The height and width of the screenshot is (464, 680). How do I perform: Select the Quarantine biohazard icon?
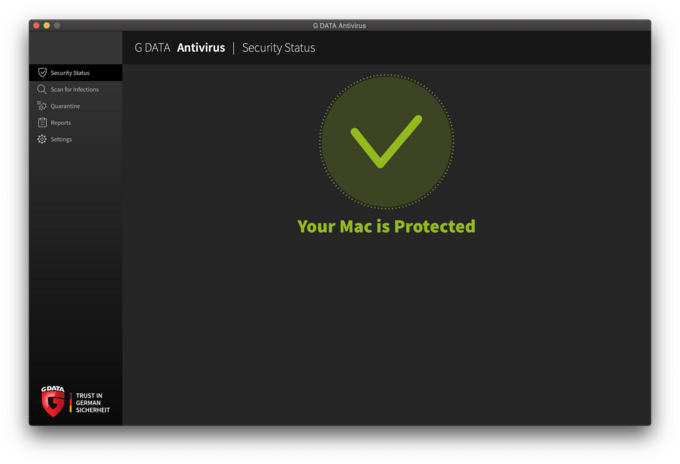(42, 106)
